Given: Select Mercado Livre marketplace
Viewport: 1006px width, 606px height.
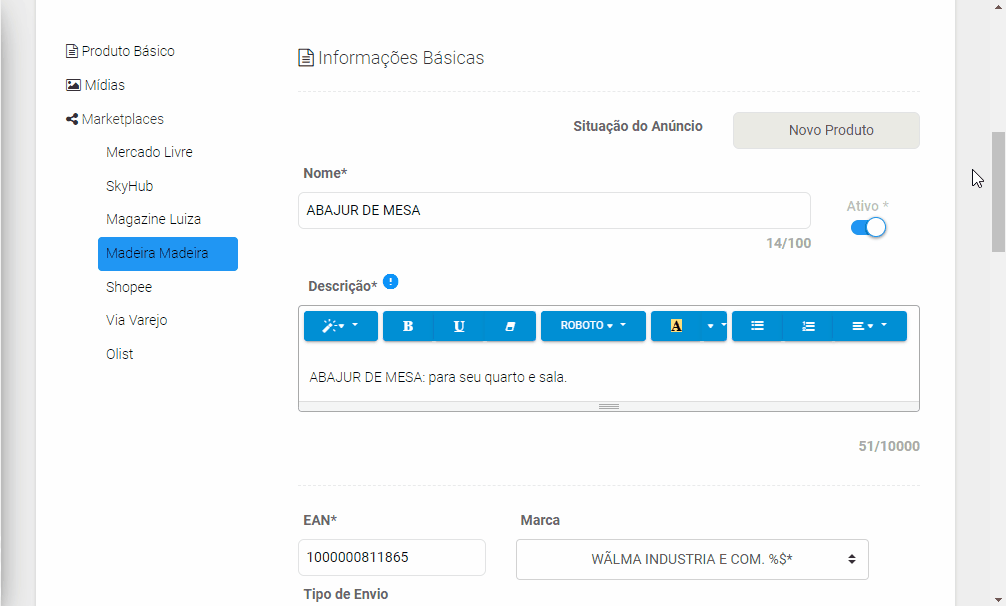Looking at the screenshot, I should click(x=149, y=152).
